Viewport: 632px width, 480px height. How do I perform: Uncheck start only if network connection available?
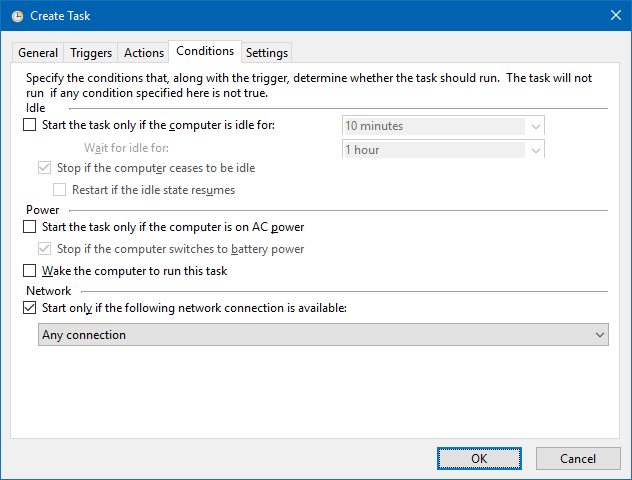pos(29,308)
